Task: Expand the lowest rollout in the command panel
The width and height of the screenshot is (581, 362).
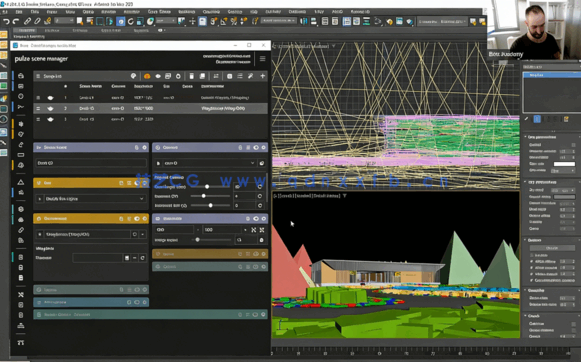Action: (525, 316)
